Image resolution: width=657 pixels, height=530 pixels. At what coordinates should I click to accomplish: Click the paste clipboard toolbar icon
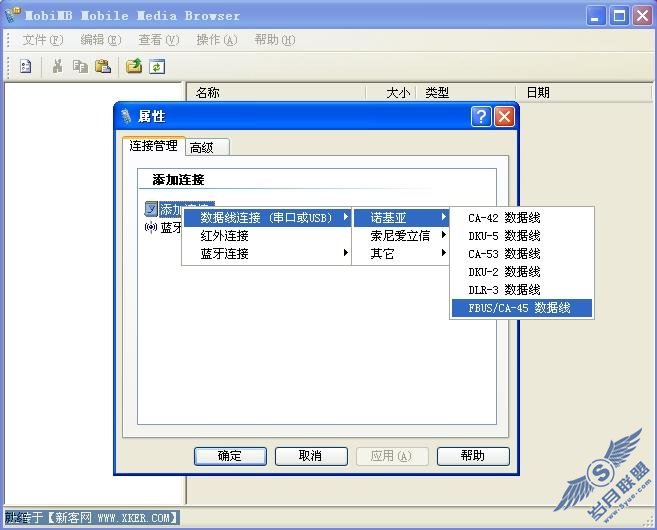103,66
